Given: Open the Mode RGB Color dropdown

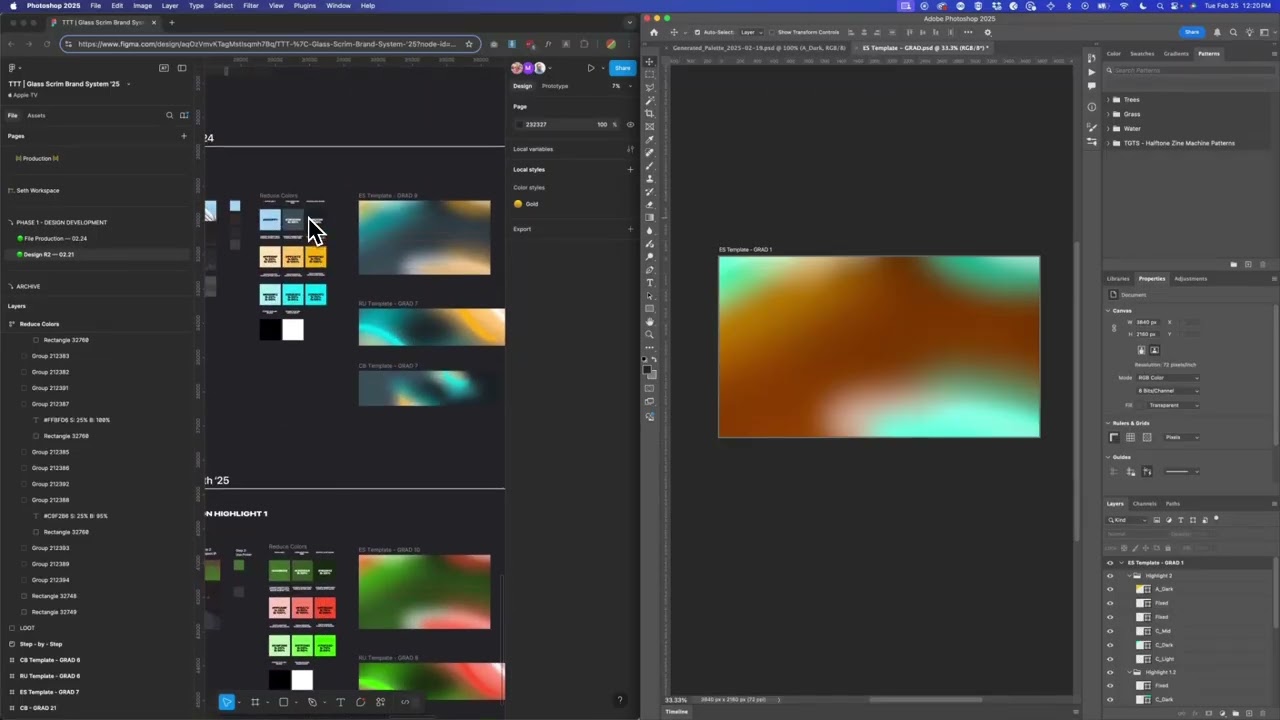Looking at the screenshot, I should click(1167, 378).
